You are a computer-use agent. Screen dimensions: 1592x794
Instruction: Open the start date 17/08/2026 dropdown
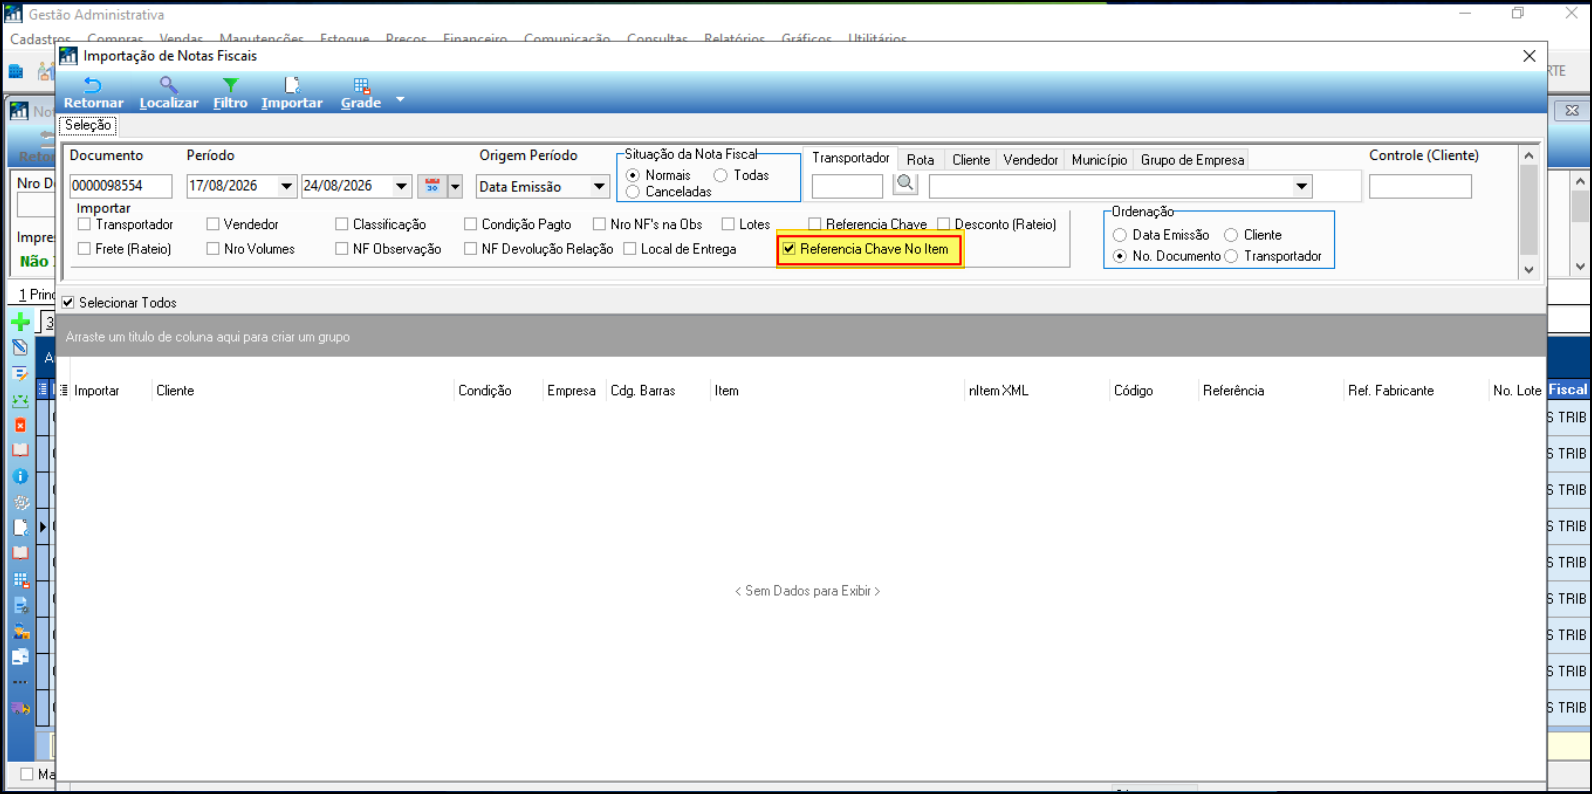point(287,186)
